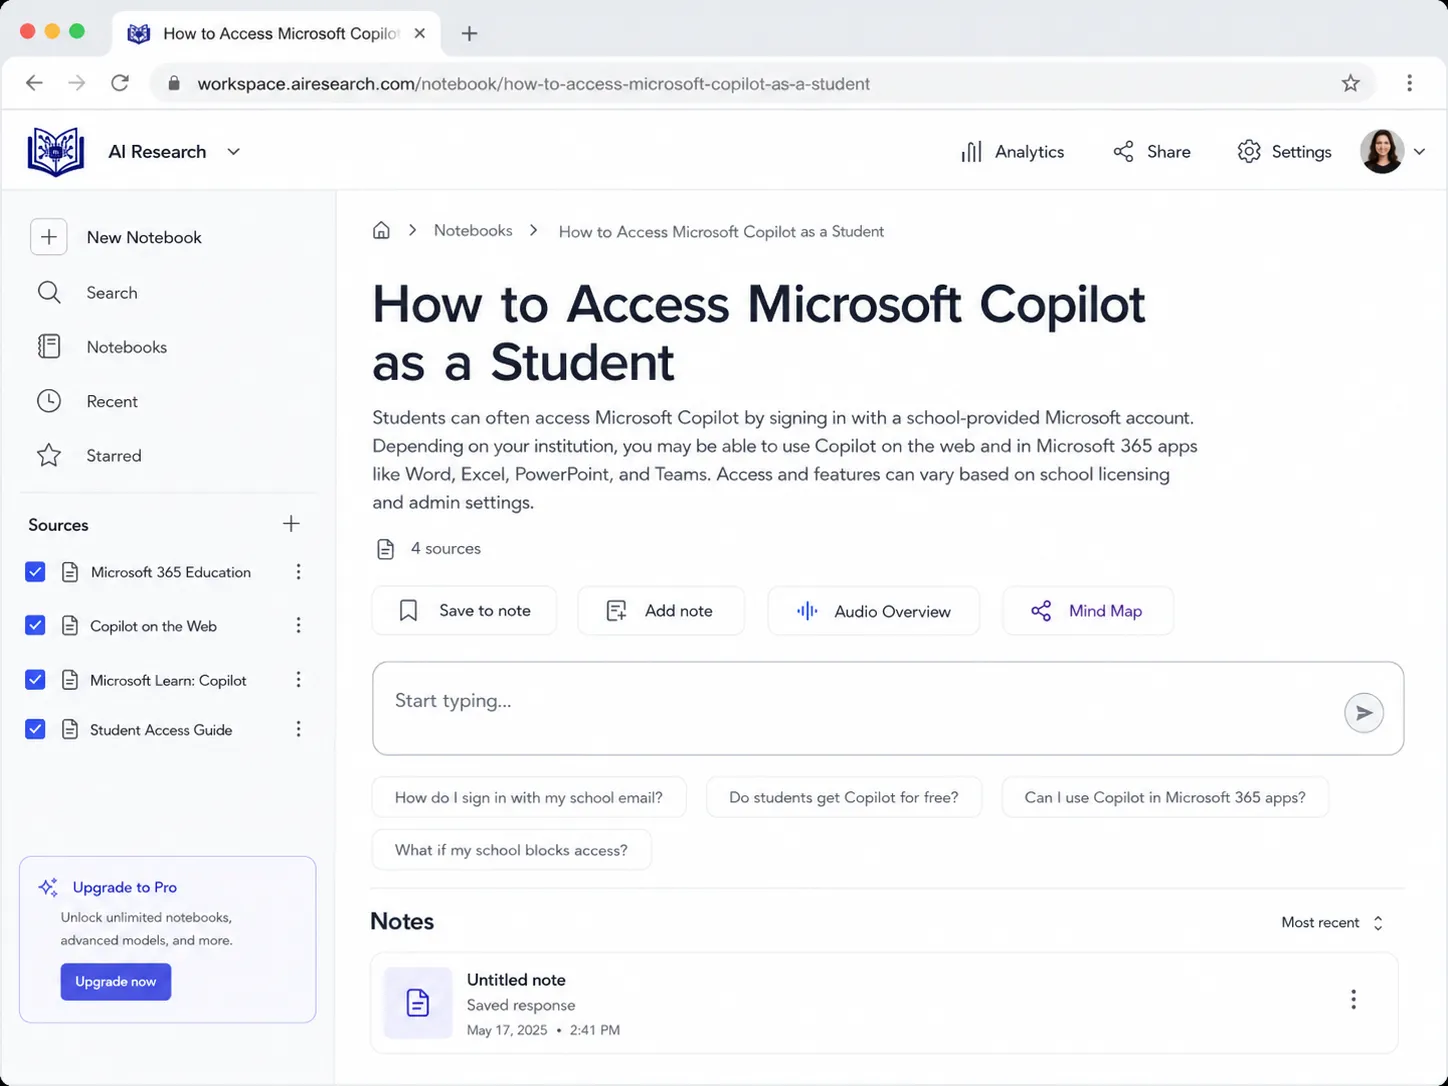Open Search in the sidebar
The image size is (1448, 1086).
point(112,292)
